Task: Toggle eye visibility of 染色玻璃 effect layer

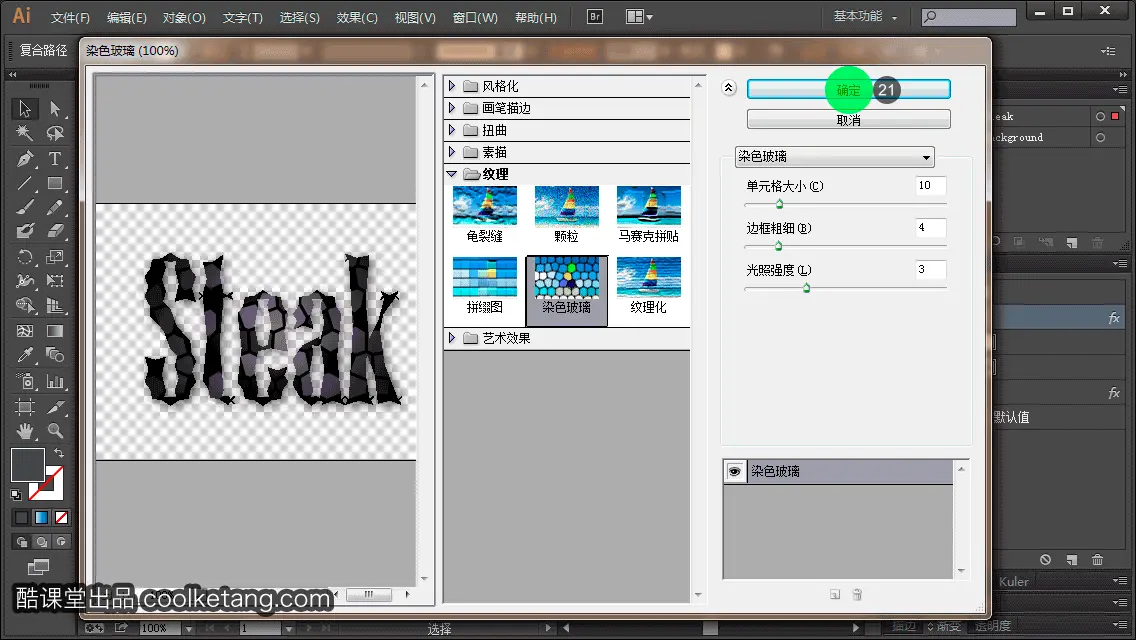Action: click(x=734, y=472)
